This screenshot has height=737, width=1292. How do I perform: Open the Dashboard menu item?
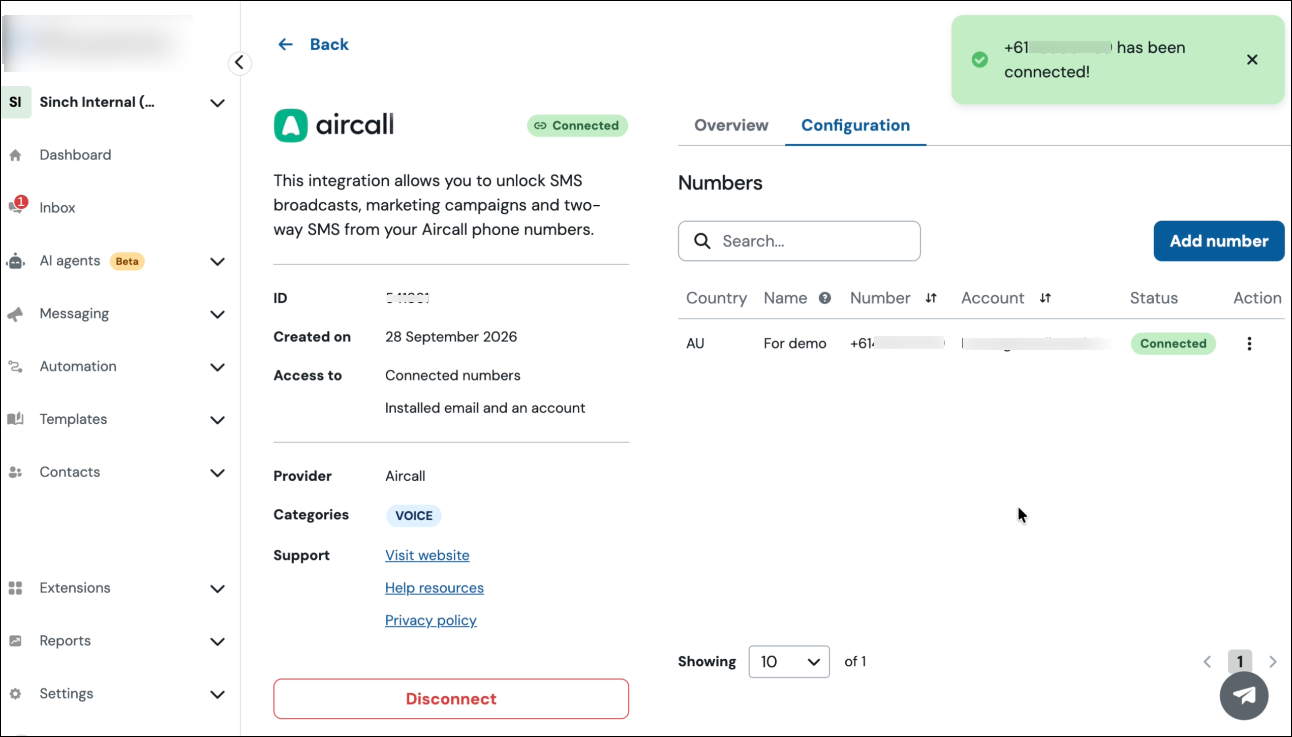coord(75,155)
